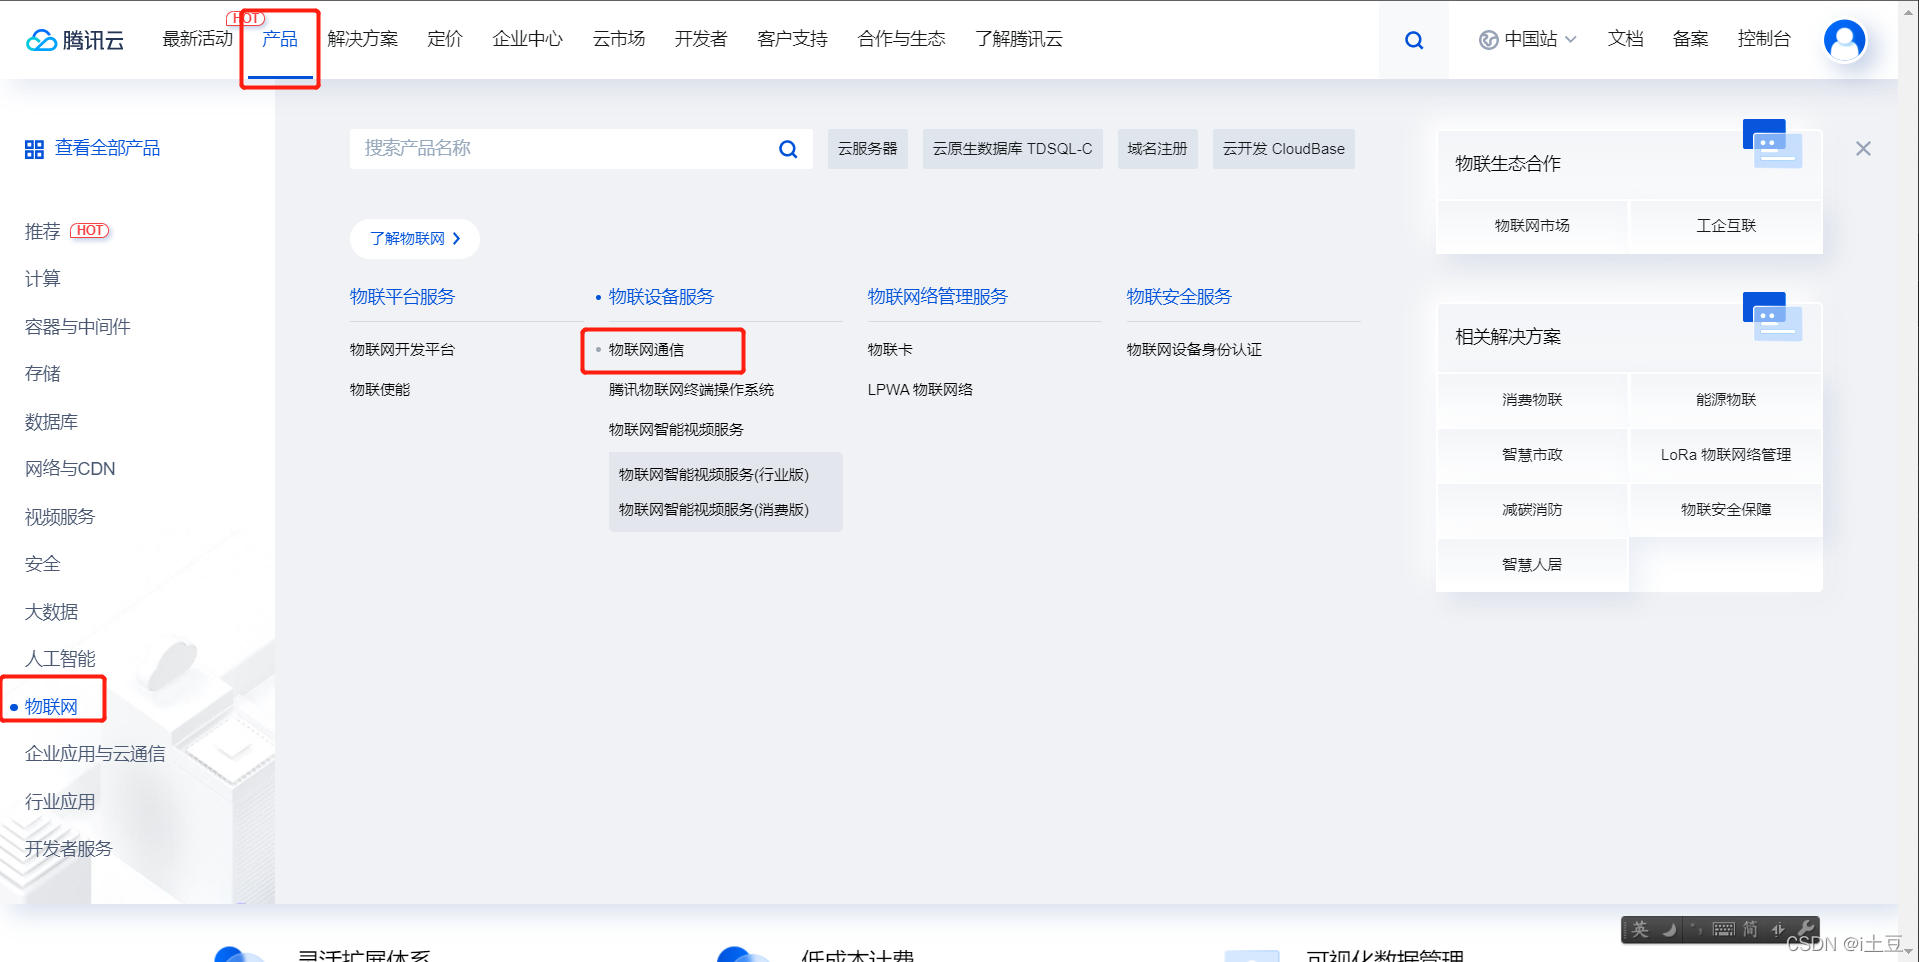Click the Tencent Cloud logo
Viewport: 1919px width, 962px height.
pyautogui.click(x=75, y=40)
